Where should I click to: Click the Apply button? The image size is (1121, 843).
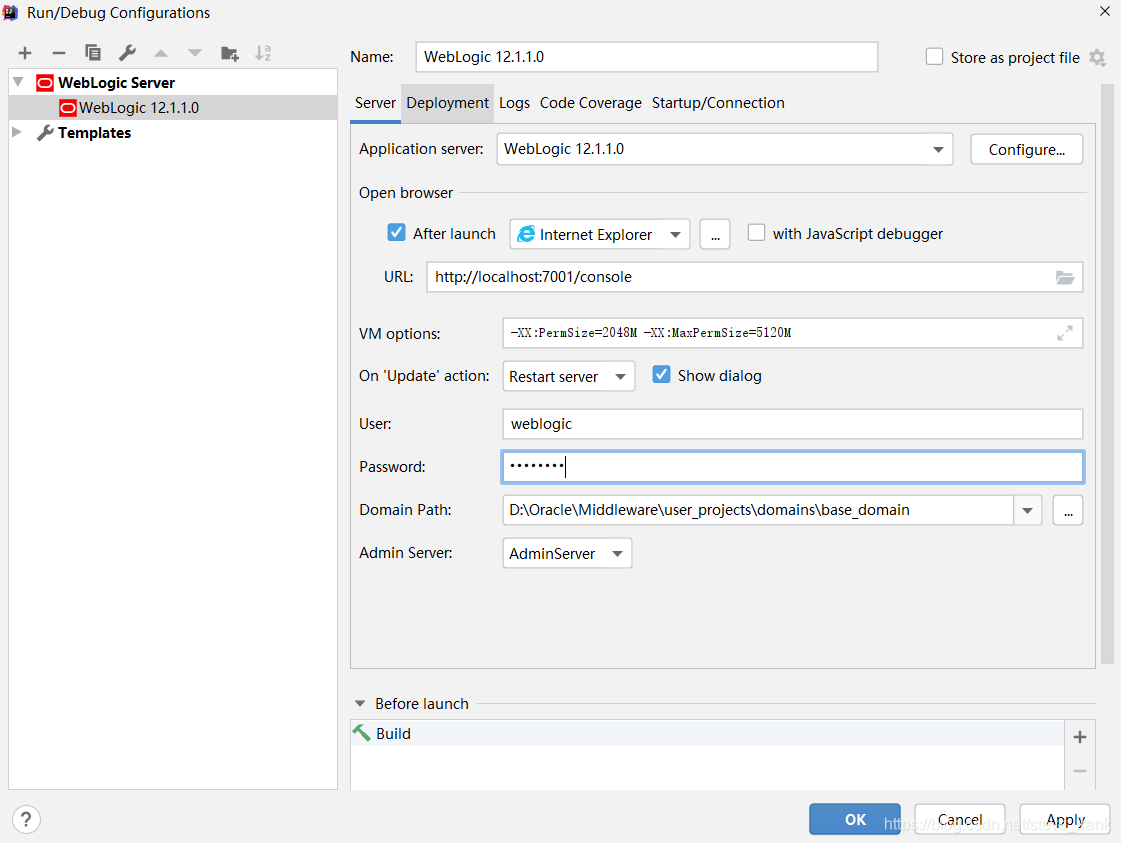1065,819
